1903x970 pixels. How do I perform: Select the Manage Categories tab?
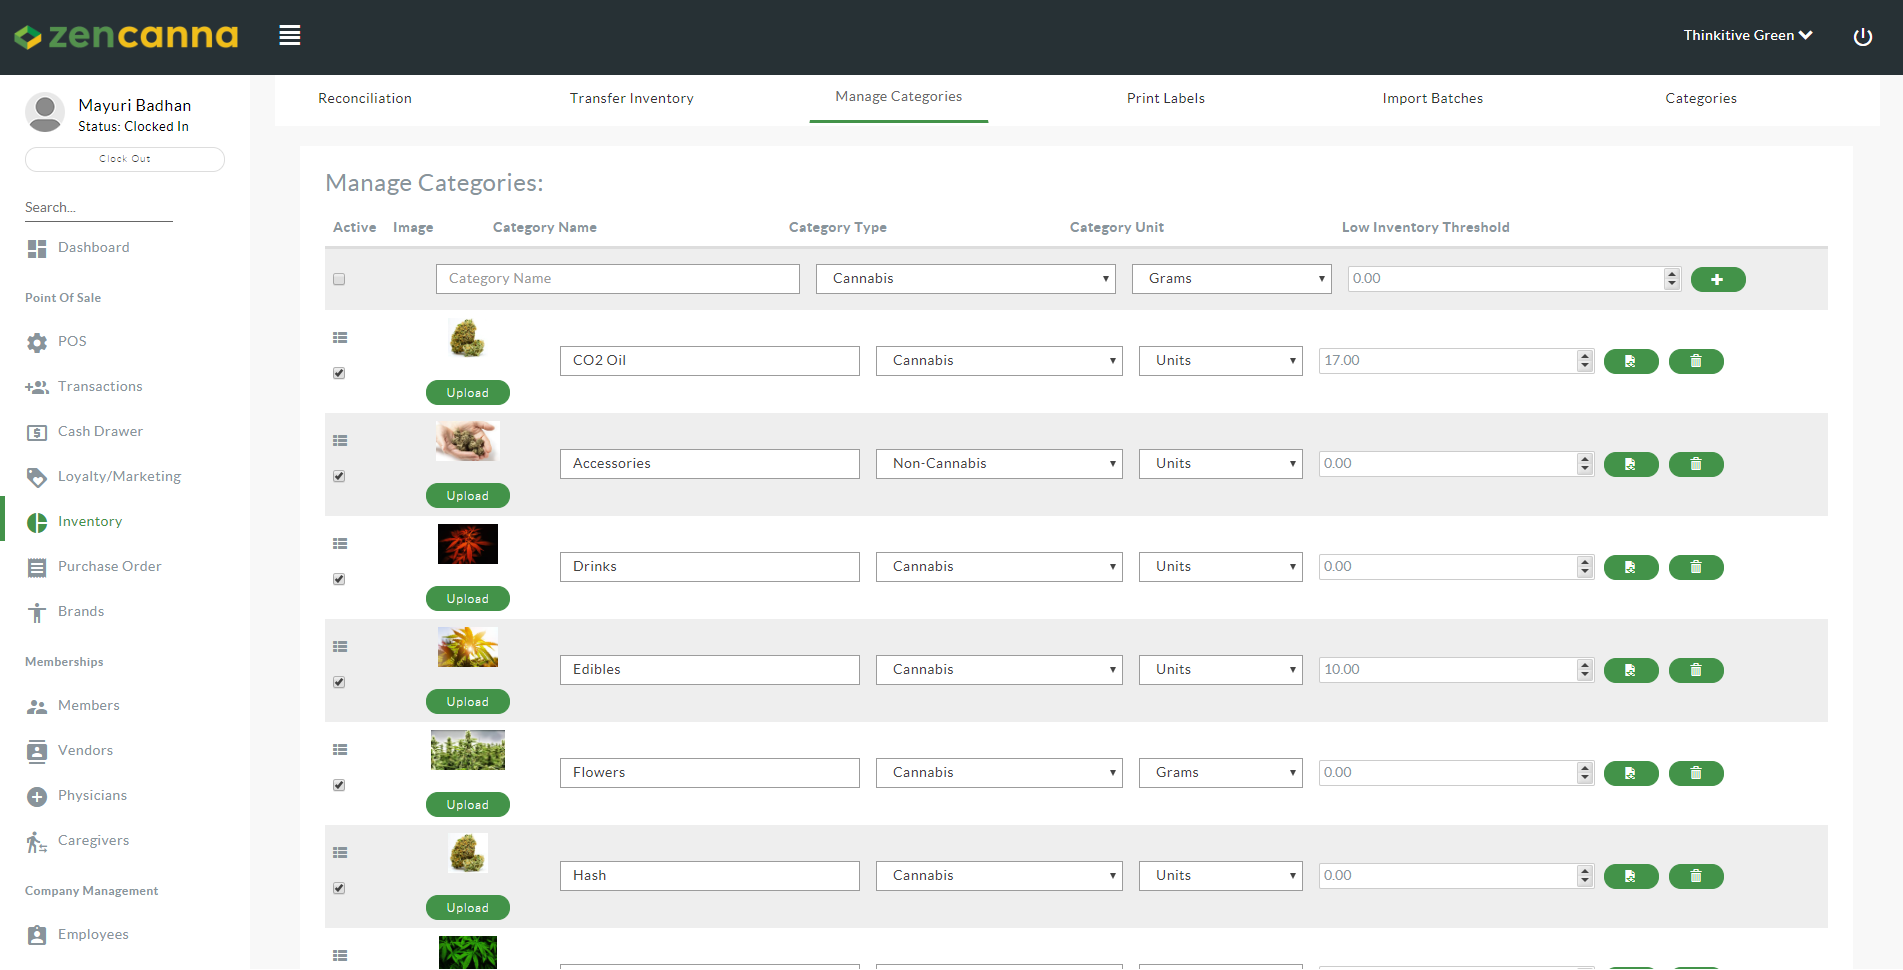899,97
